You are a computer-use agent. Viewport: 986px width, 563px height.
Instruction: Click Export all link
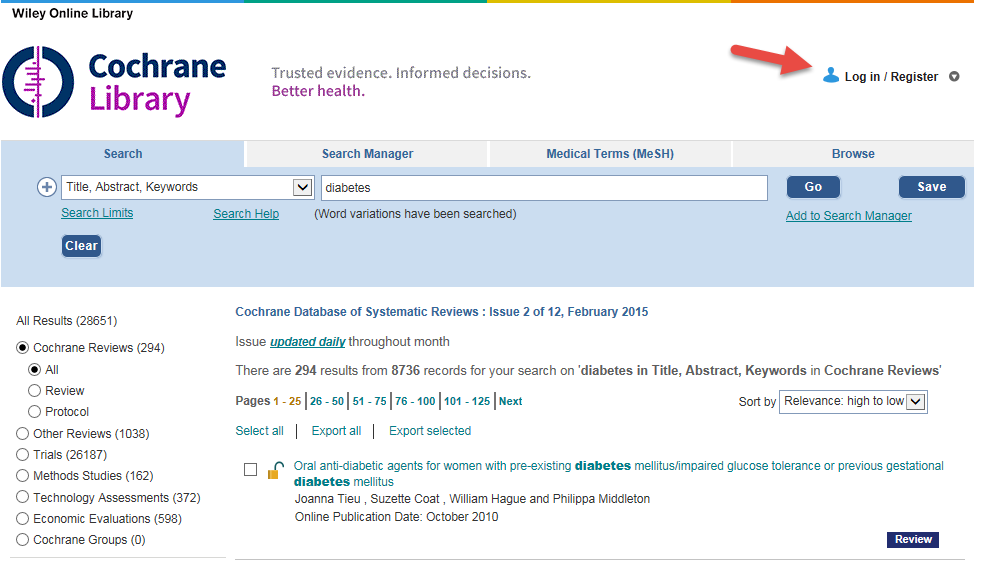[336, 431]
